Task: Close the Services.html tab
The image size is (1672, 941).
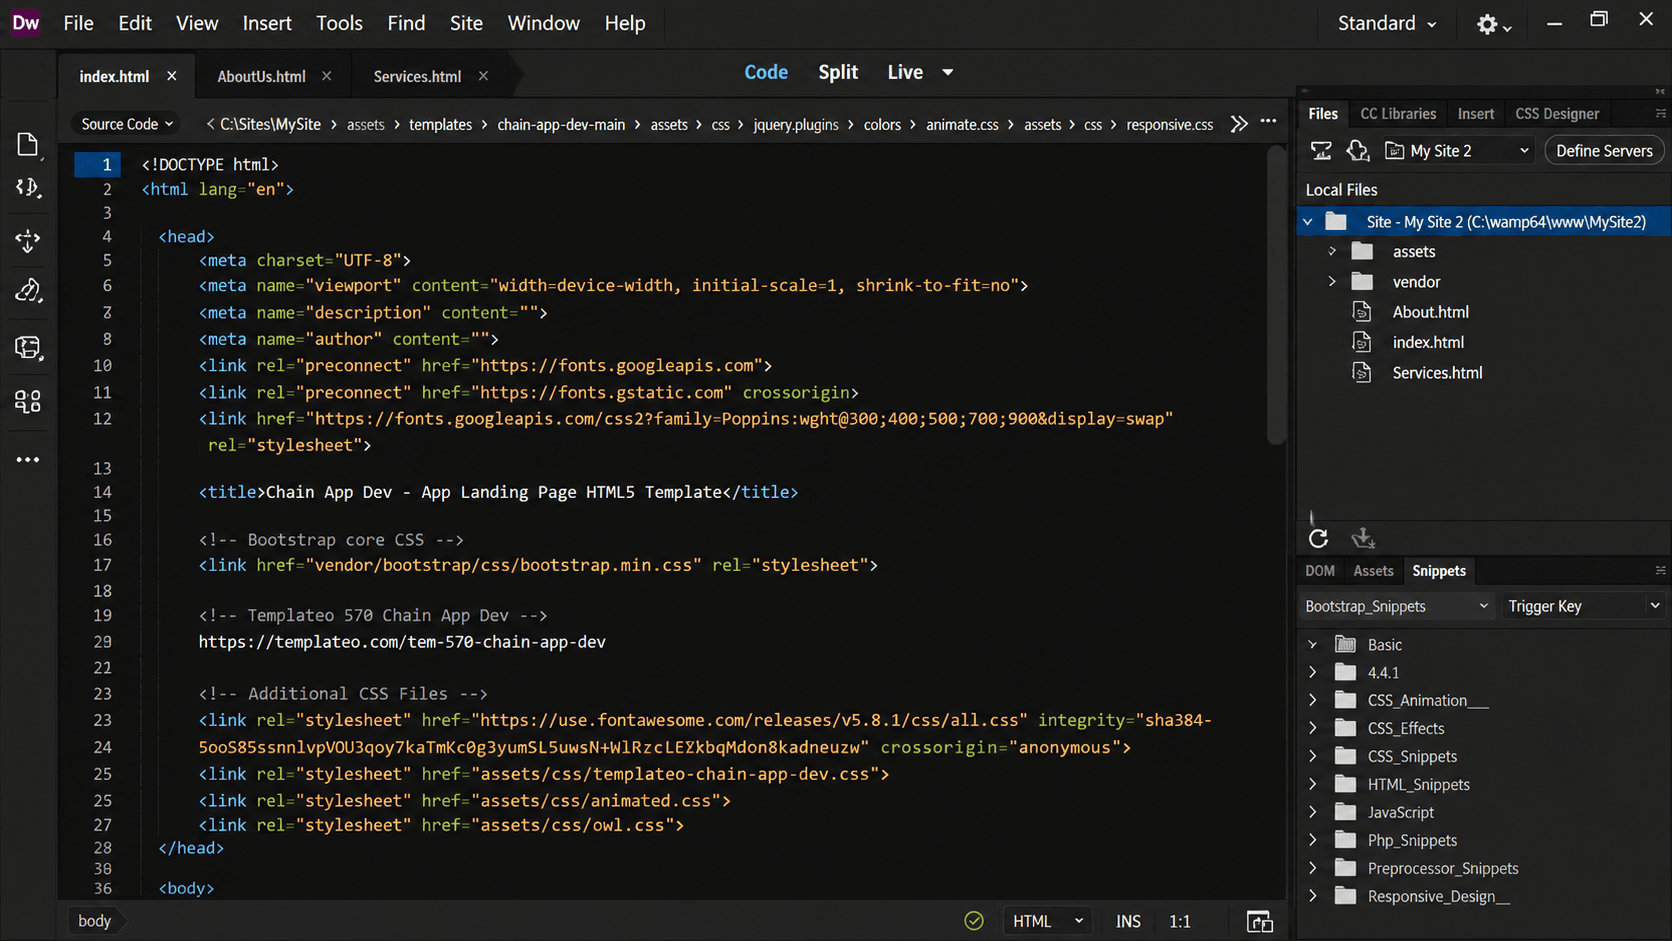Action: (x=483, y=76)
